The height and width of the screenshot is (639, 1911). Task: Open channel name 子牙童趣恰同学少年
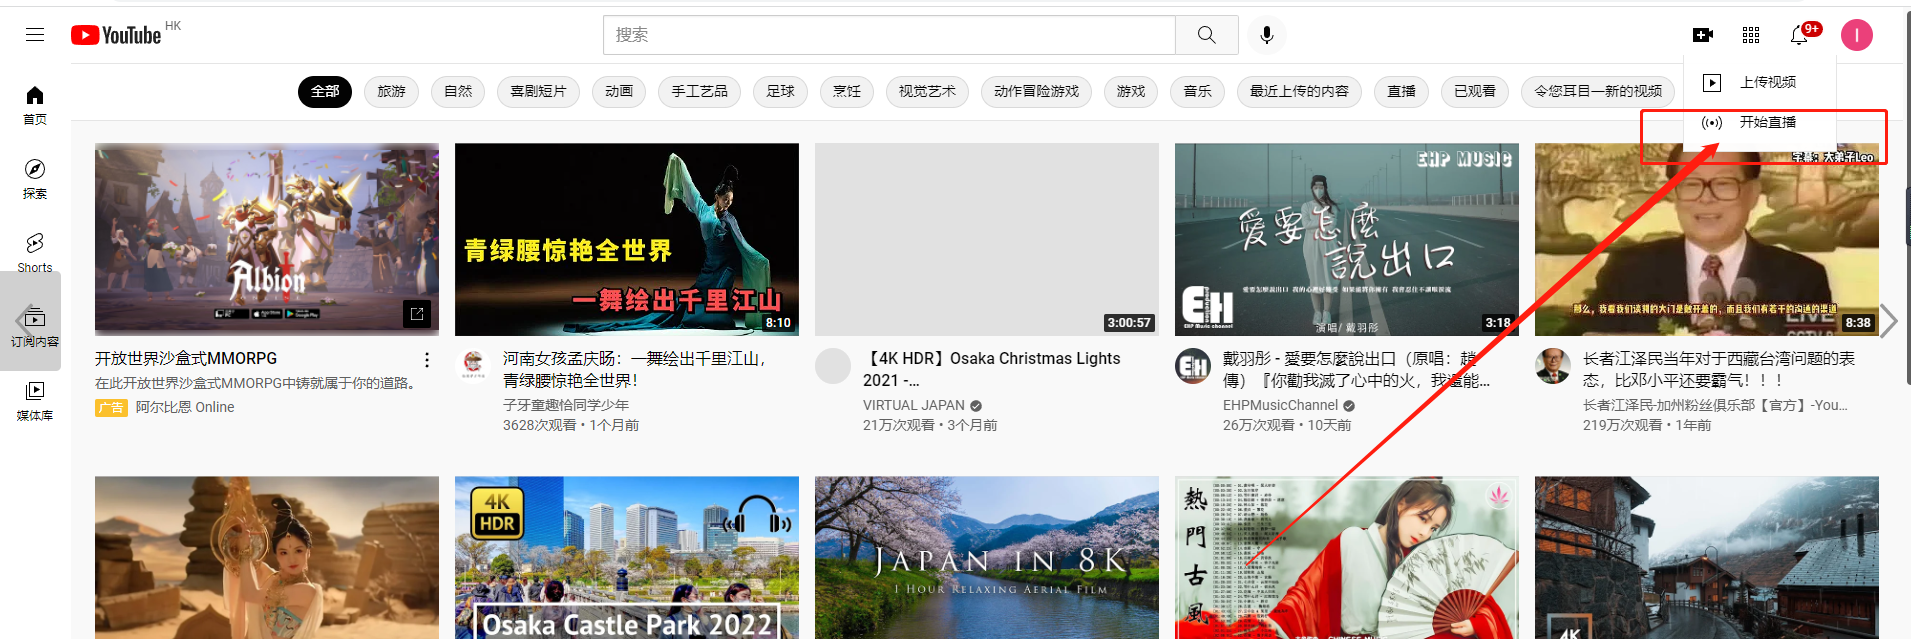(566, 405)
